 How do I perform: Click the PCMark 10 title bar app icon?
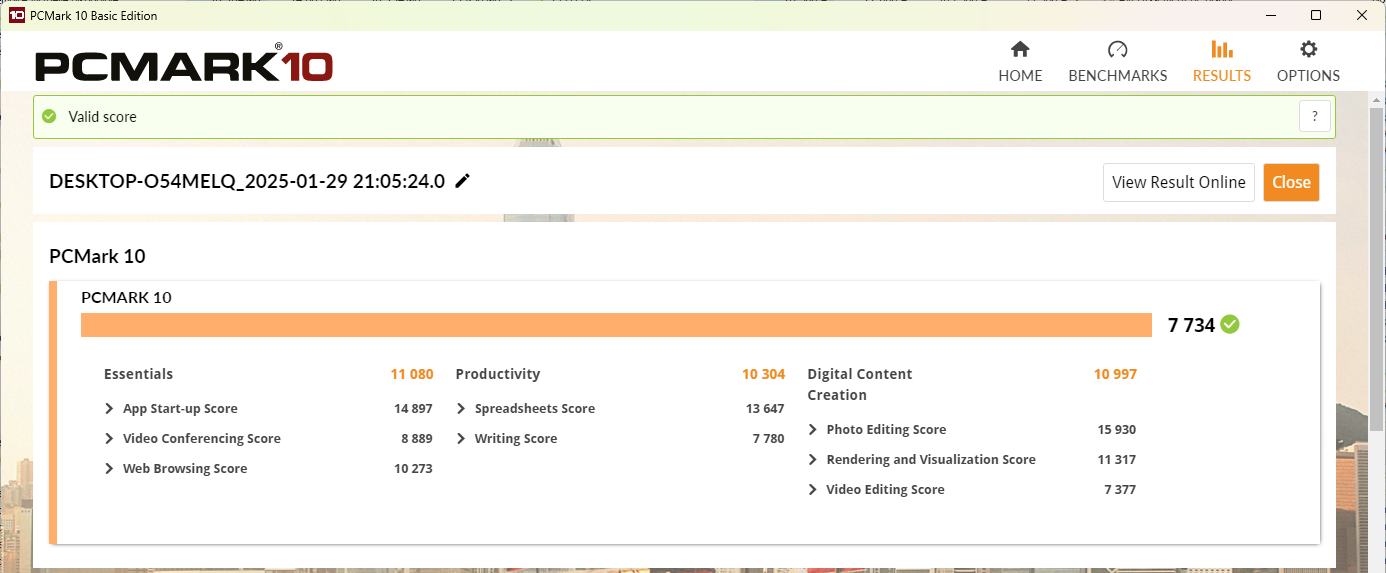[x=17, y=15]
